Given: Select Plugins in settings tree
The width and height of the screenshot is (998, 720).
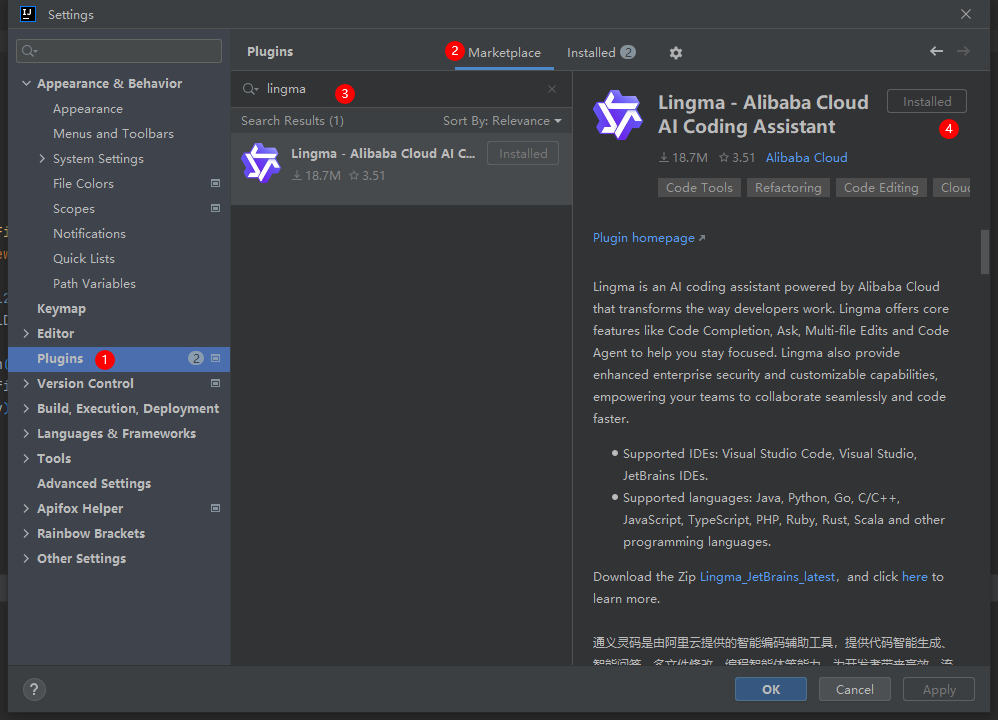Looking at the screenshot, I should [119, 359].
